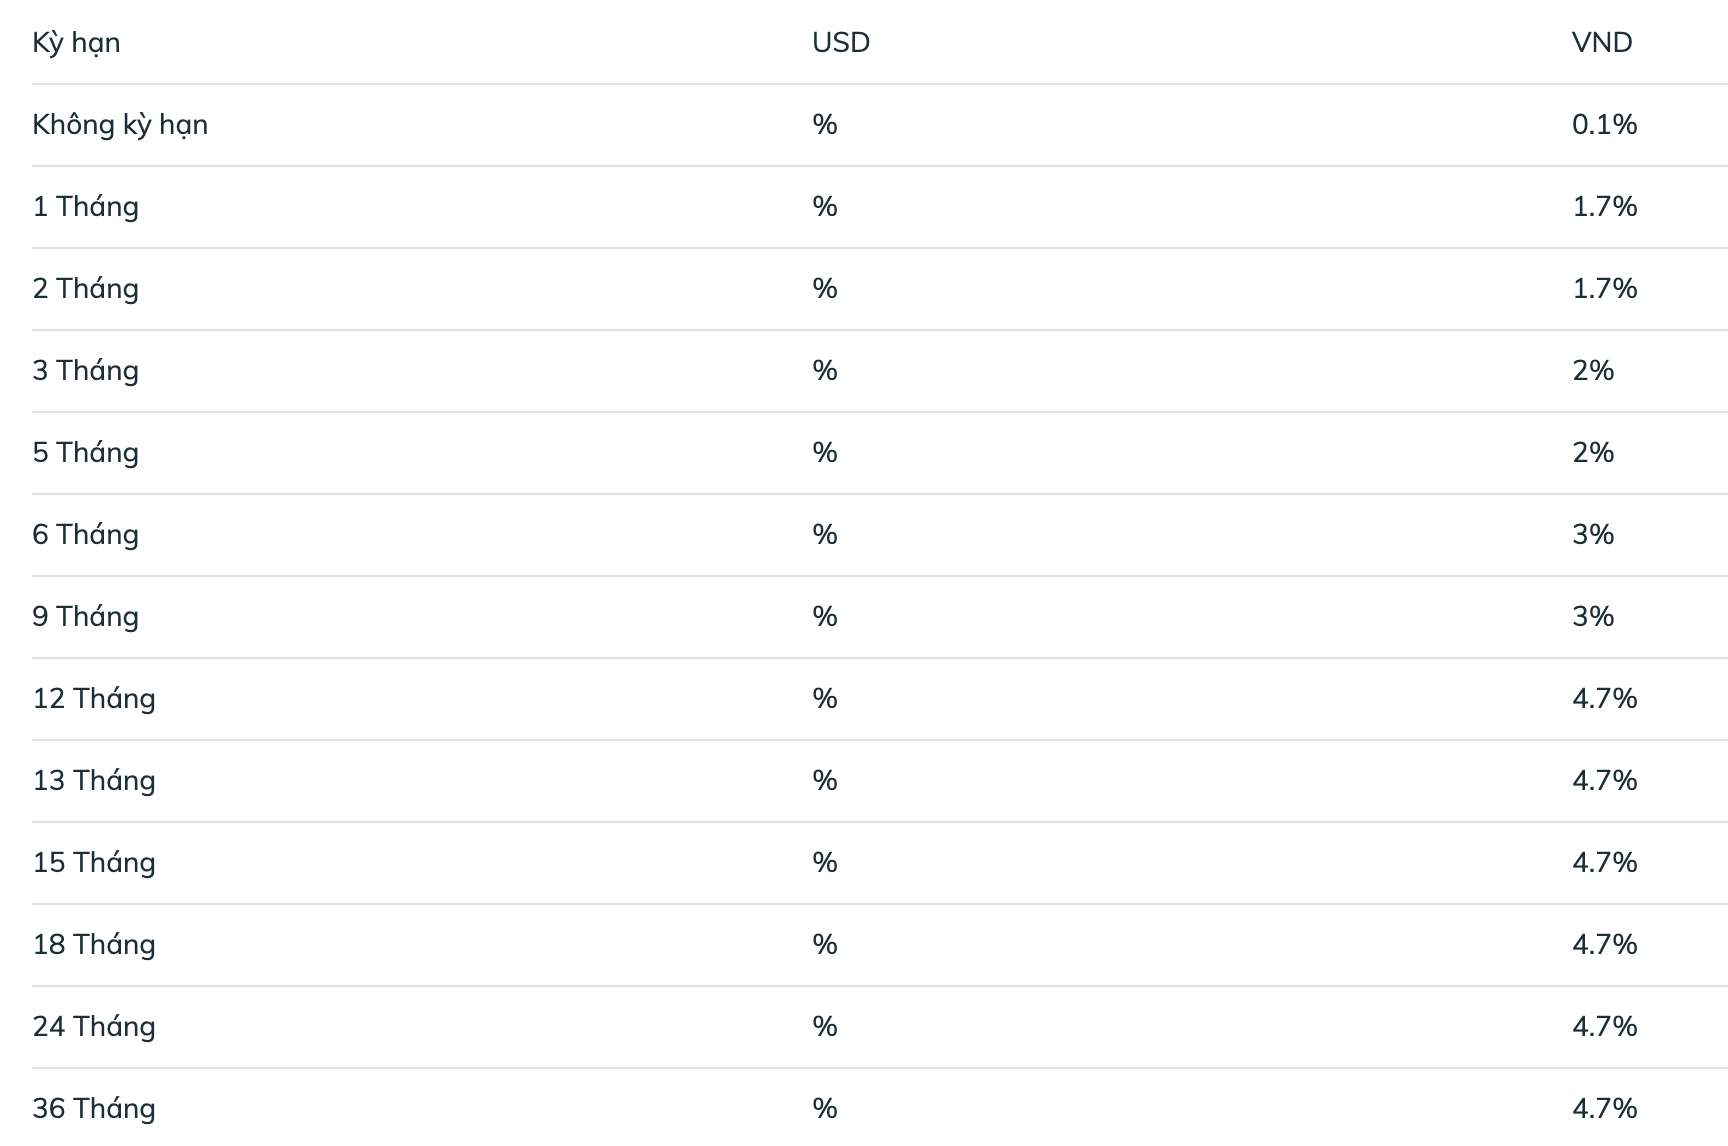Image resolution: width=1728 pixels, height=1146 pixels.
Task: Select the 13 Tháng term label
Action: tap(94, 781)
